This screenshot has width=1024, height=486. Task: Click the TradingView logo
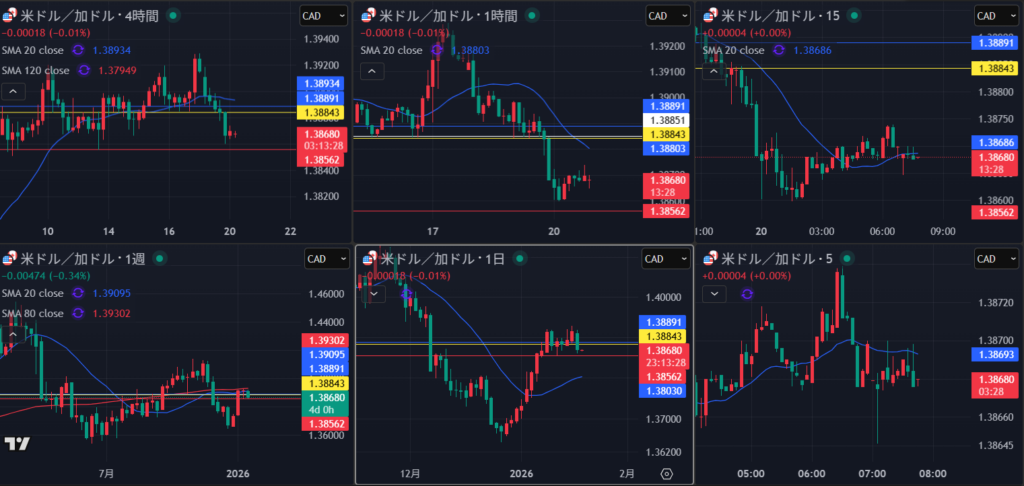coord(16,444)
